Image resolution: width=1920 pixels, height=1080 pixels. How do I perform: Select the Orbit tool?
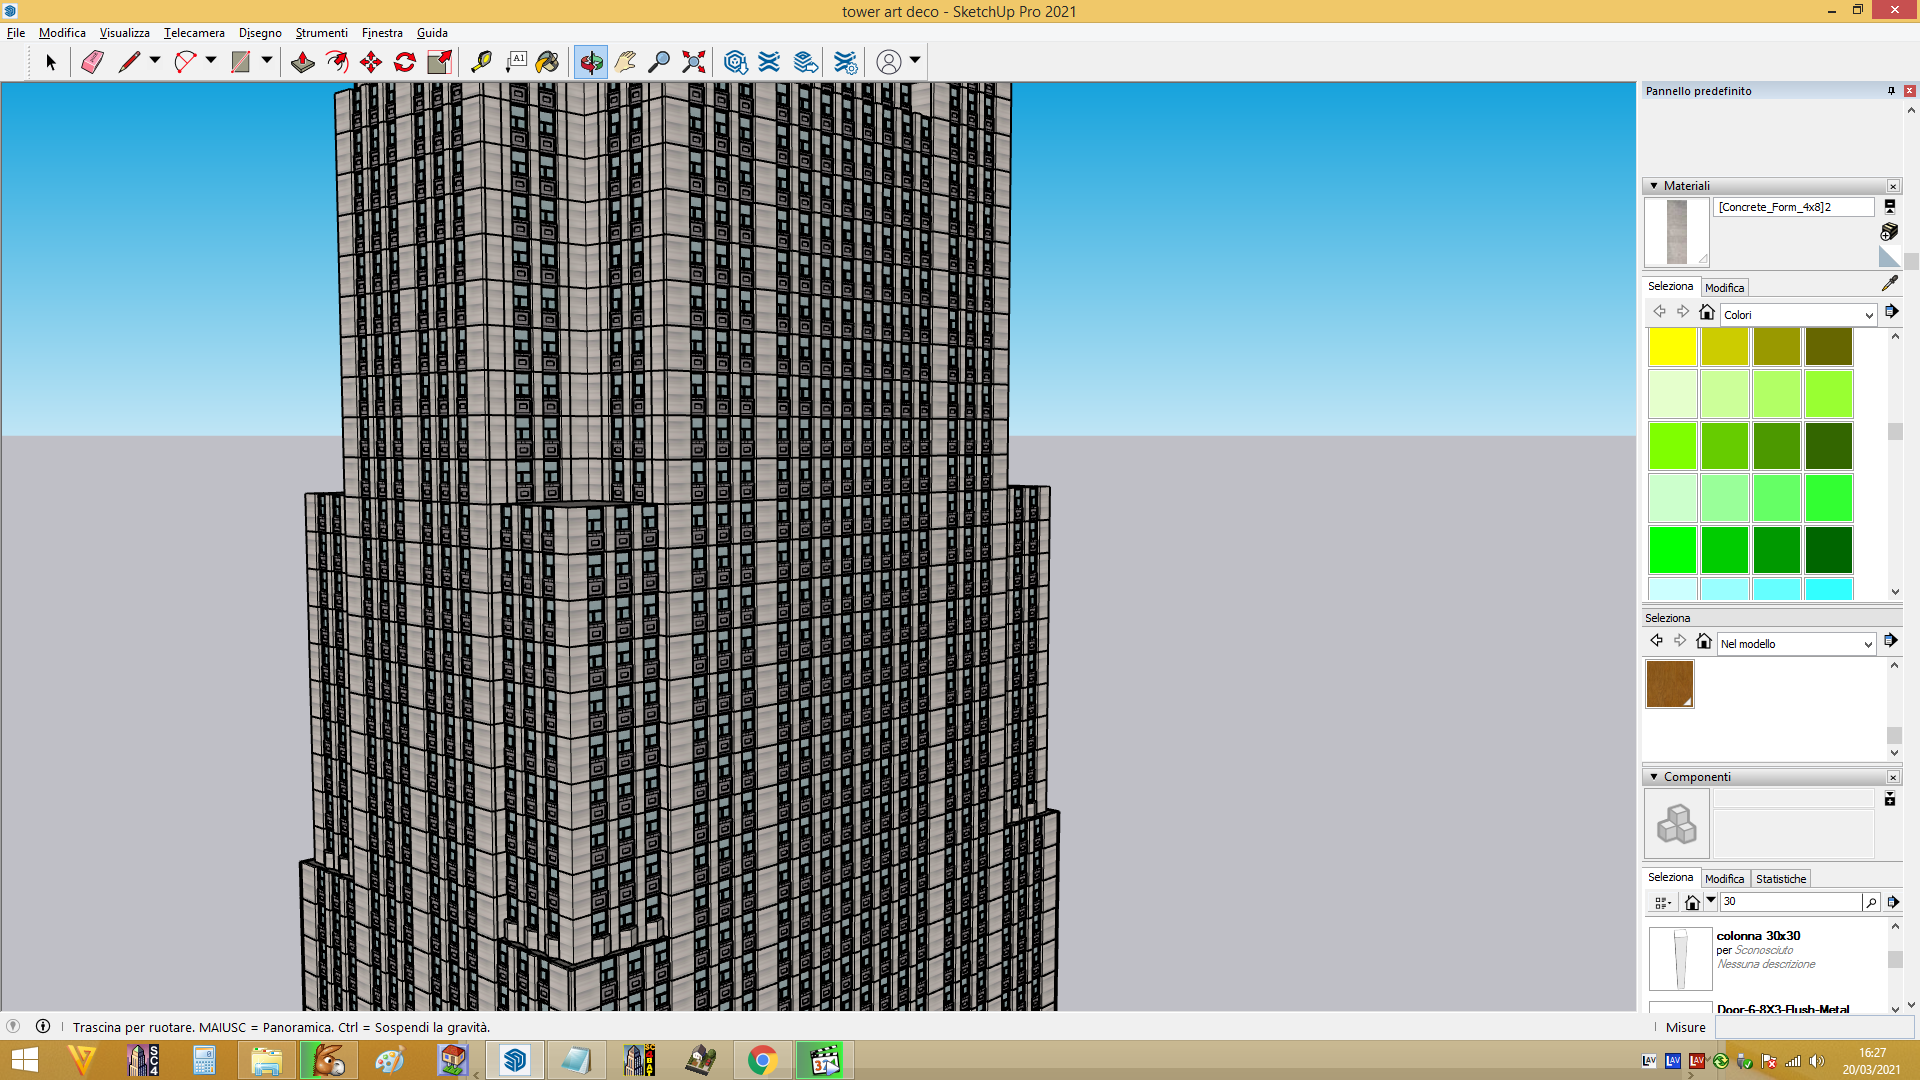point(591,62)
